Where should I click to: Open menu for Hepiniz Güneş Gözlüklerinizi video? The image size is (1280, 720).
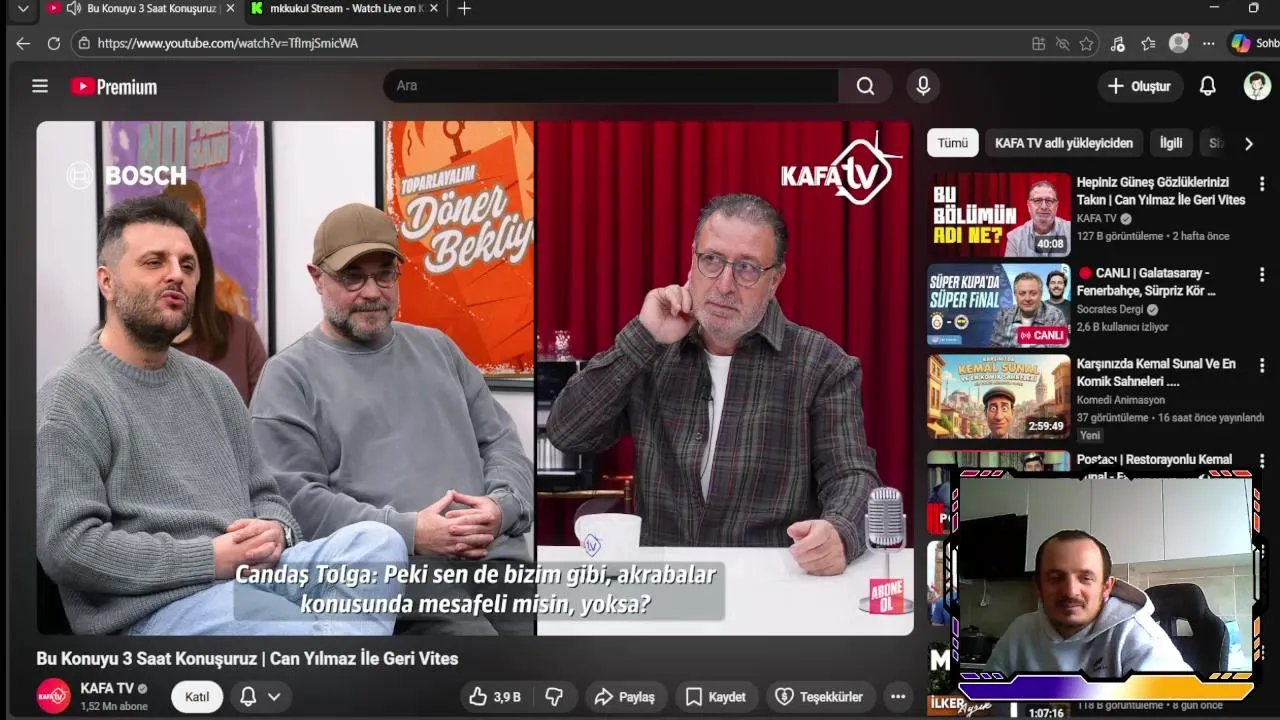[1262, 184]
